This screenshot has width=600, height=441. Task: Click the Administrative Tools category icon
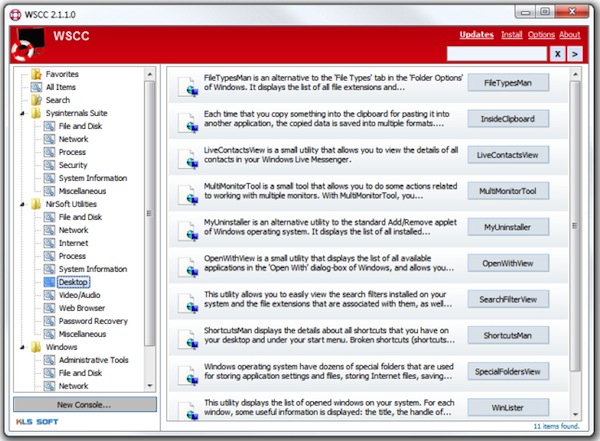pos(49,360)
